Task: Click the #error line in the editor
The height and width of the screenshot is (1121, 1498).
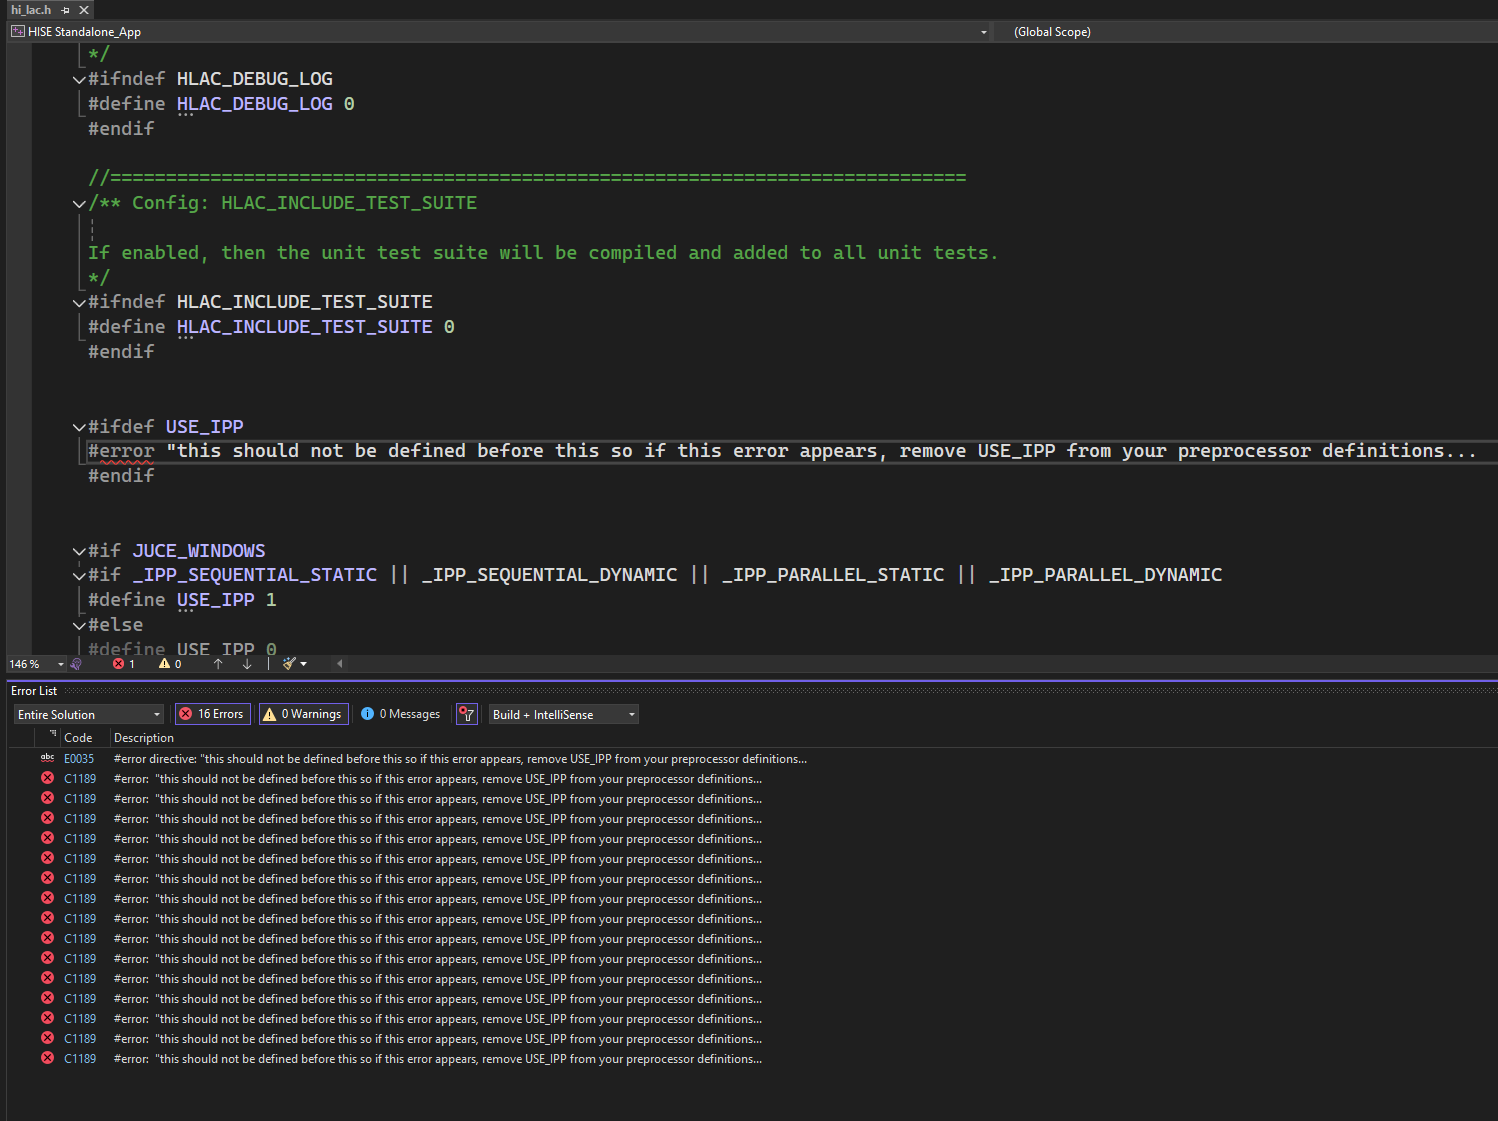Action: click(782, 451)
